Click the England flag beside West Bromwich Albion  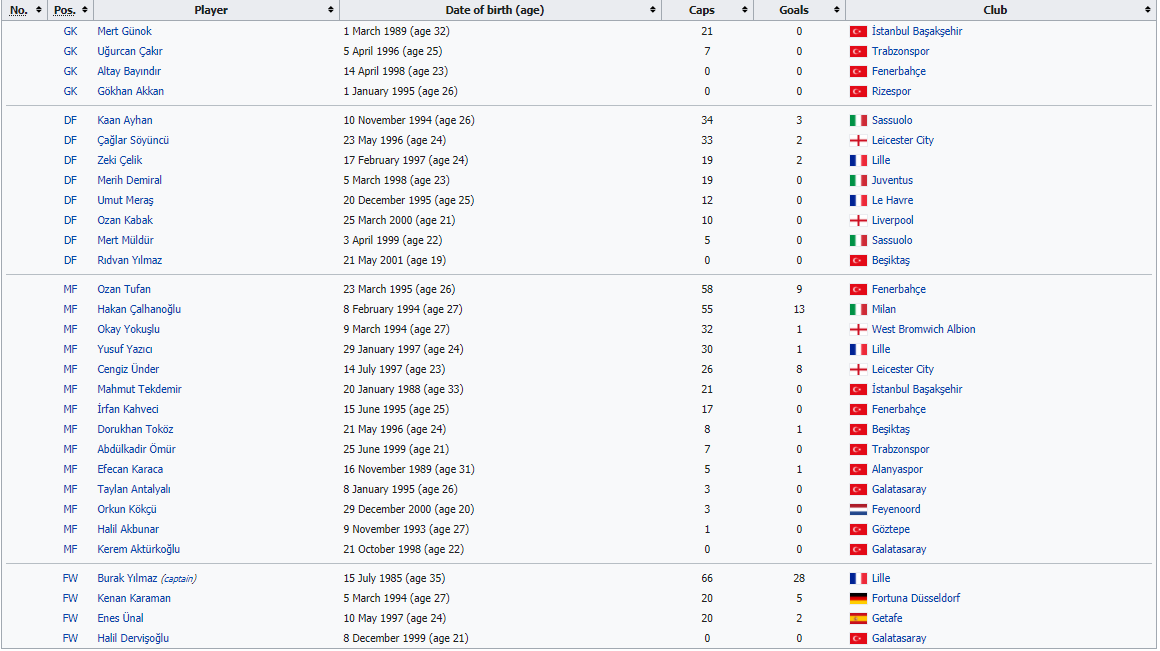point(857,329)
